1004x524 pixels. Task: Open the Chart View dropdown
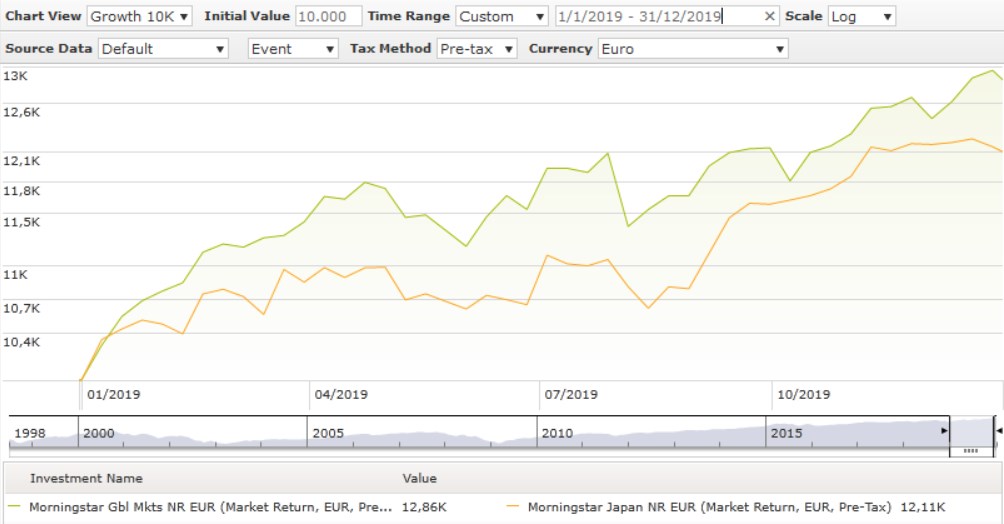coord(140,17)
